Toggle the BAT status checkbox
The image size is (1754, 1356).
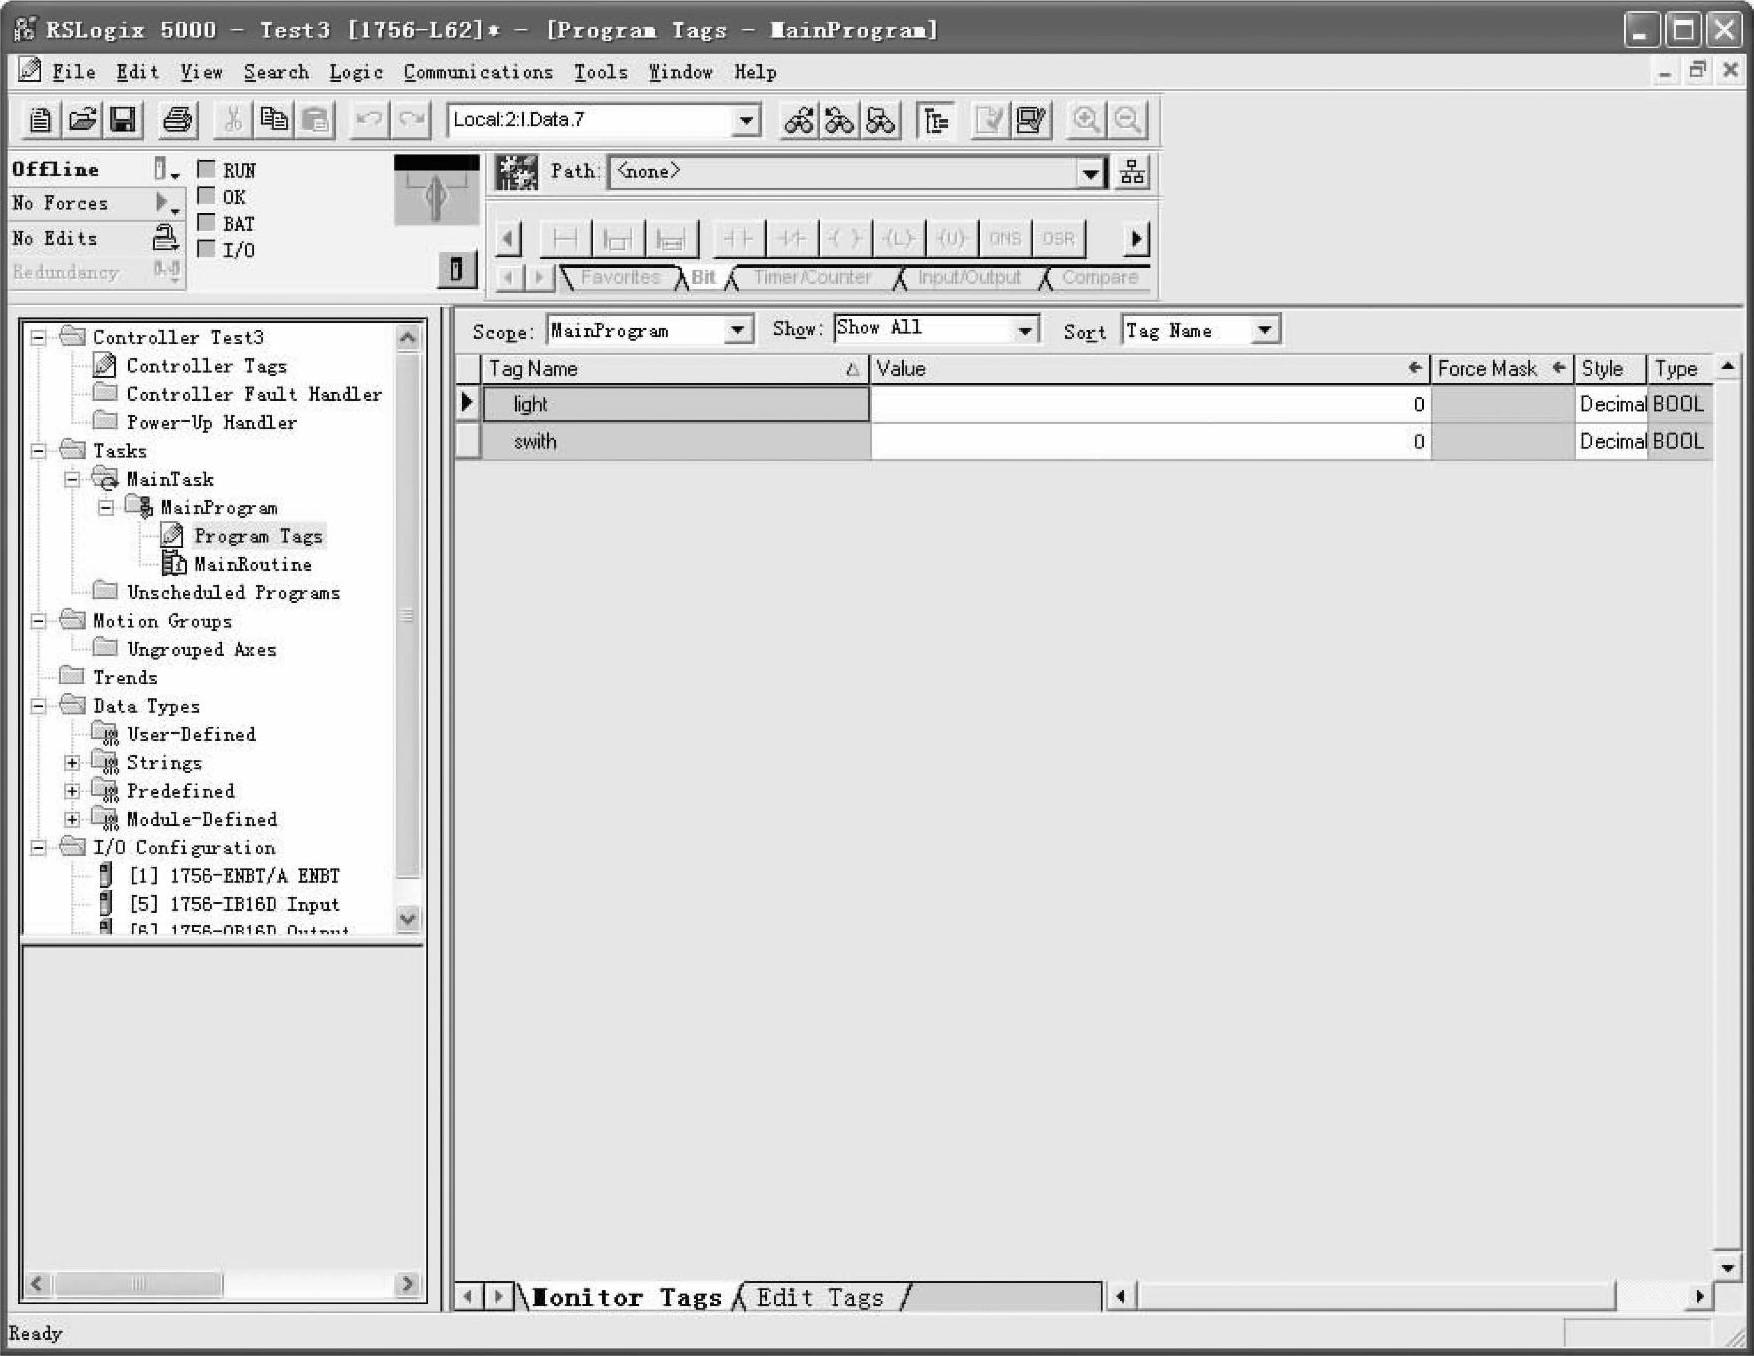click(207, 222)
